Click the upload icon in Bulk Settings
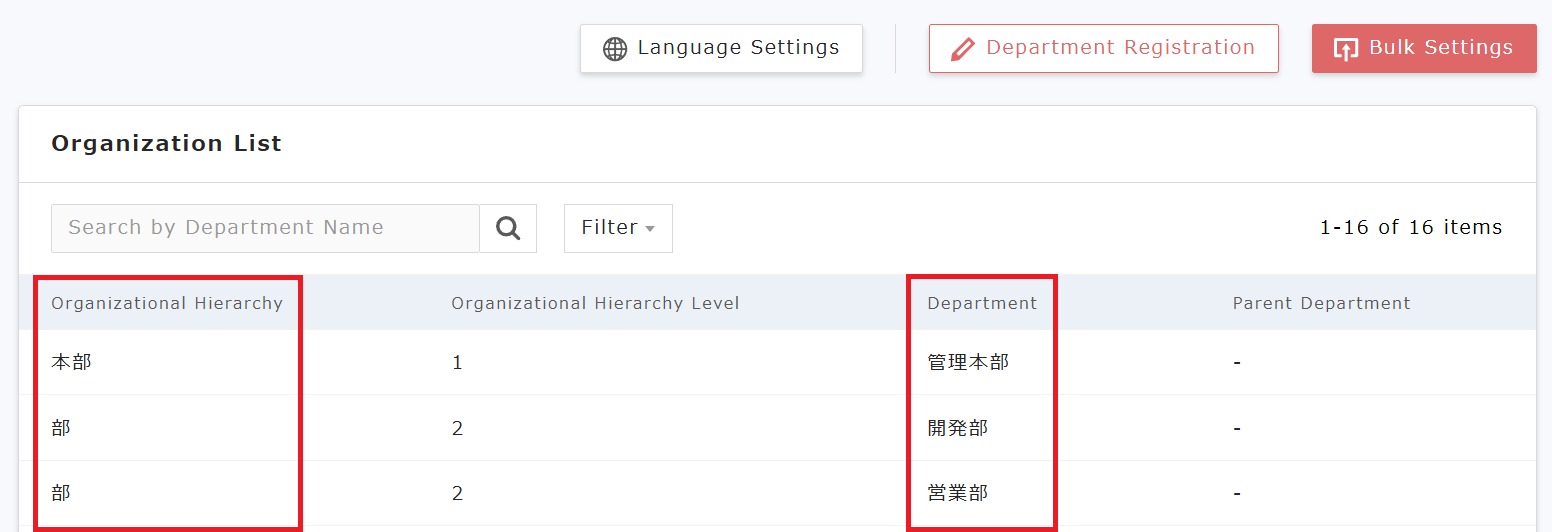 point(1346,49)
